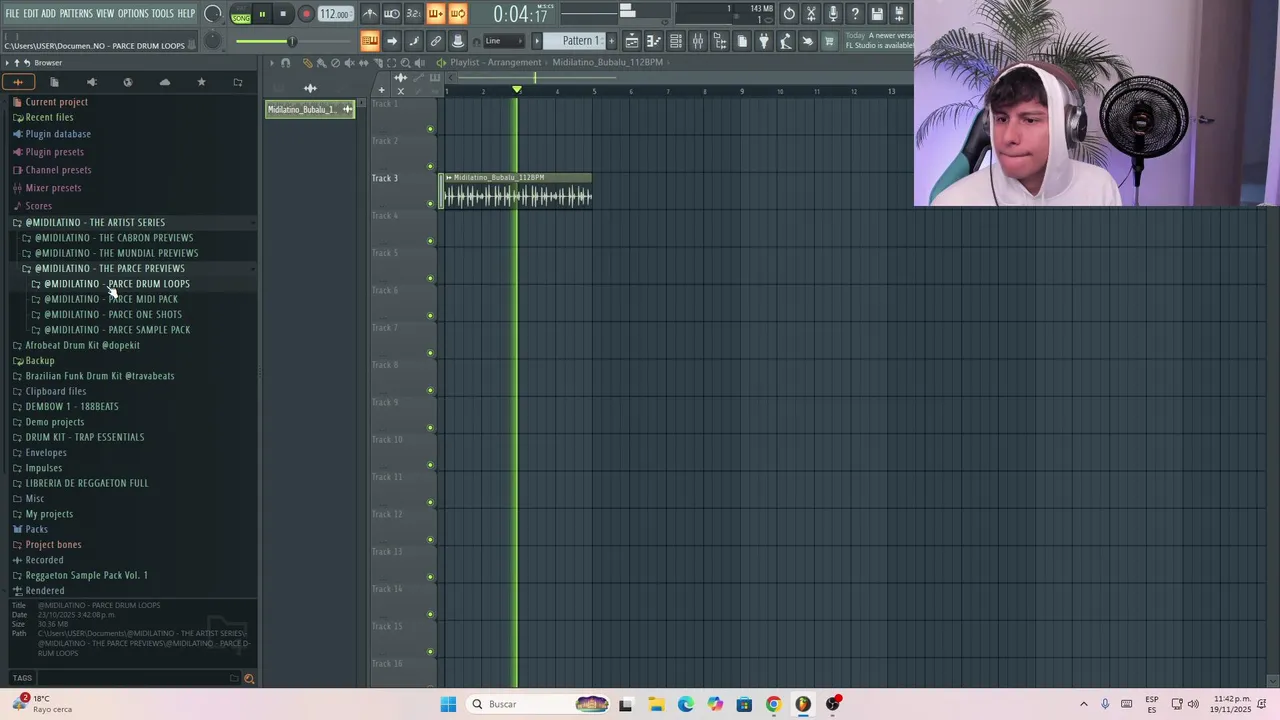The width and height of the screenshot is (1280, 720).
Task: Select the playlist Zoom tool
Action: coord(405,63)
